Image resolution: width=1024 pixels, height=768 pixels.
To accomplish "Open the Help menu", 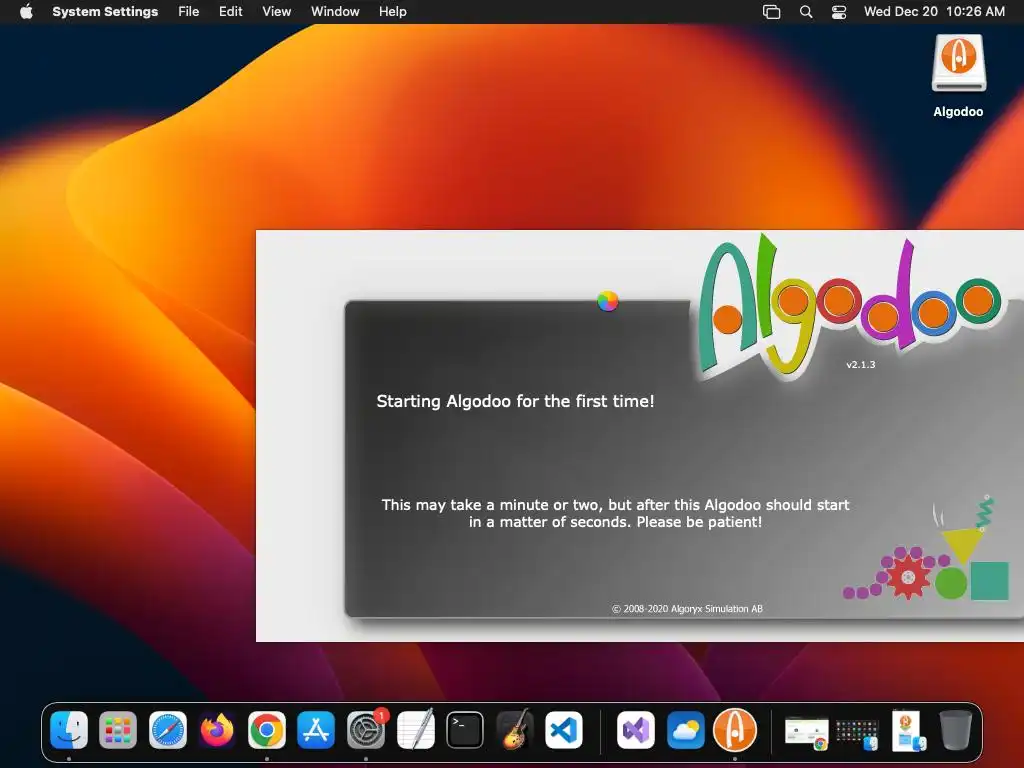I will tap(392, 12).
